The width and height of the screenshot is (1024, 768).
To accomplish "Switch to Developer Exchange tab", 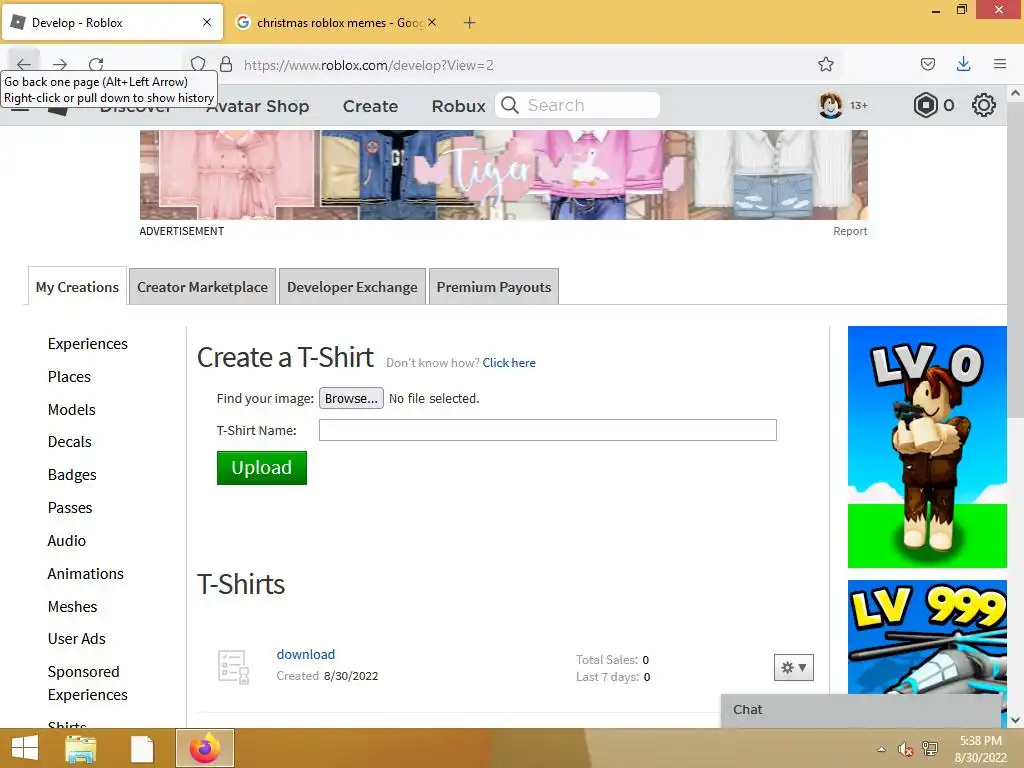I will point(352,287).
